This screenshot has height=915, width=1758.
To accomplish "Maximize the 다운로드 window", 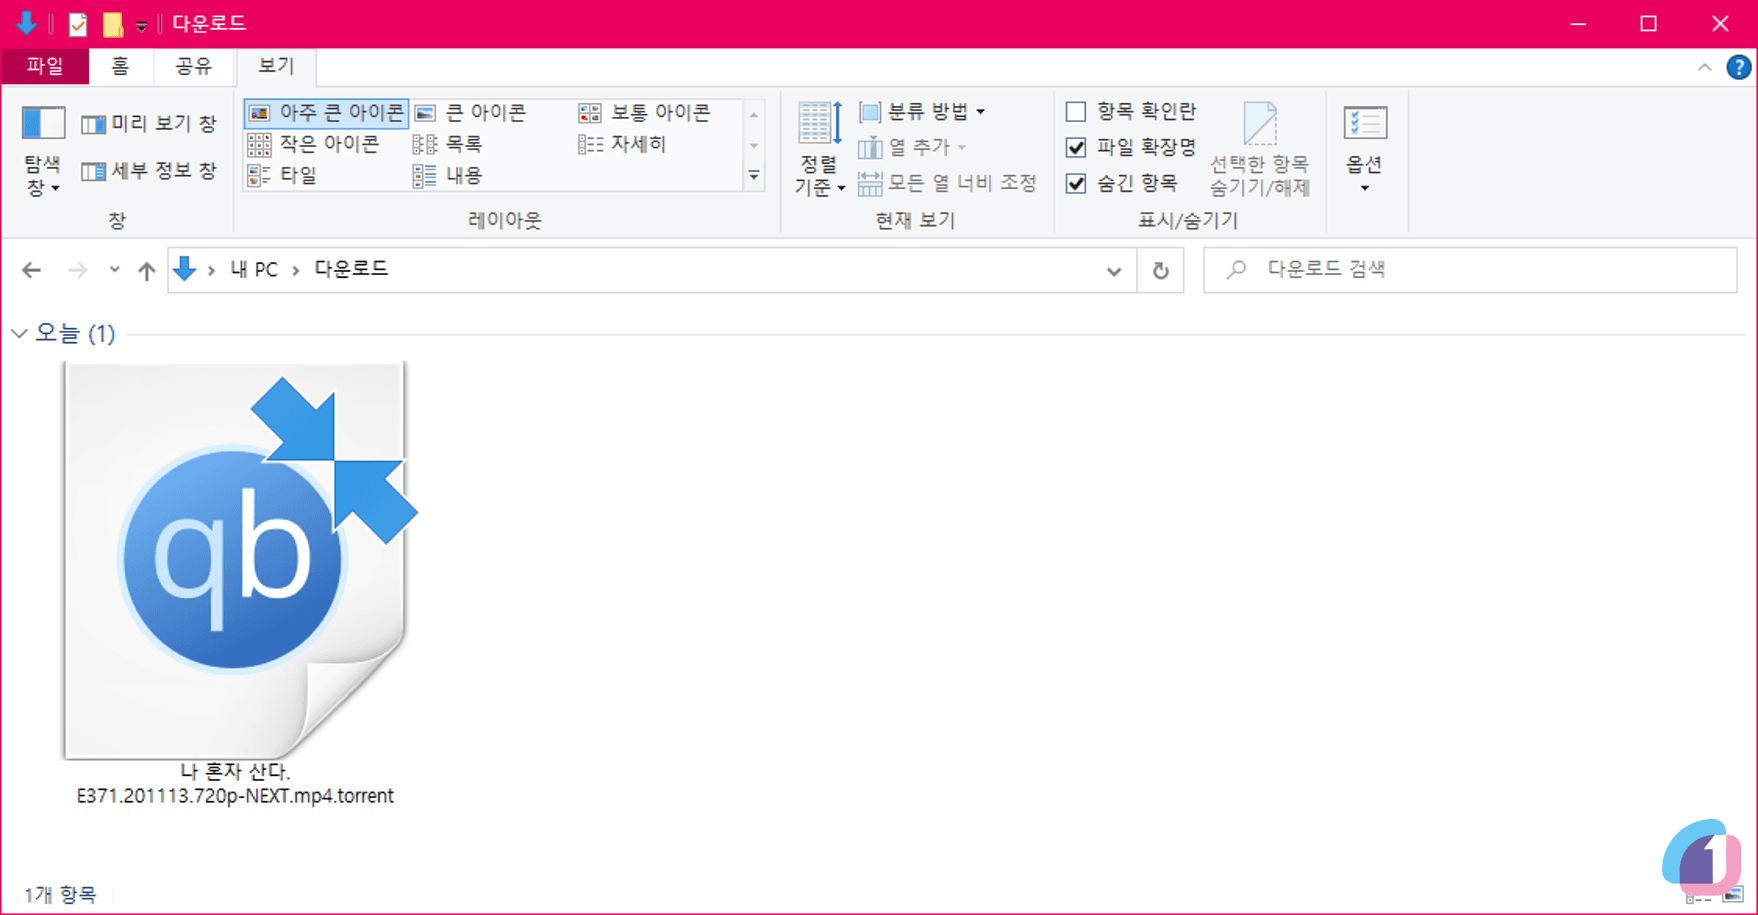I will [1649, 24].
